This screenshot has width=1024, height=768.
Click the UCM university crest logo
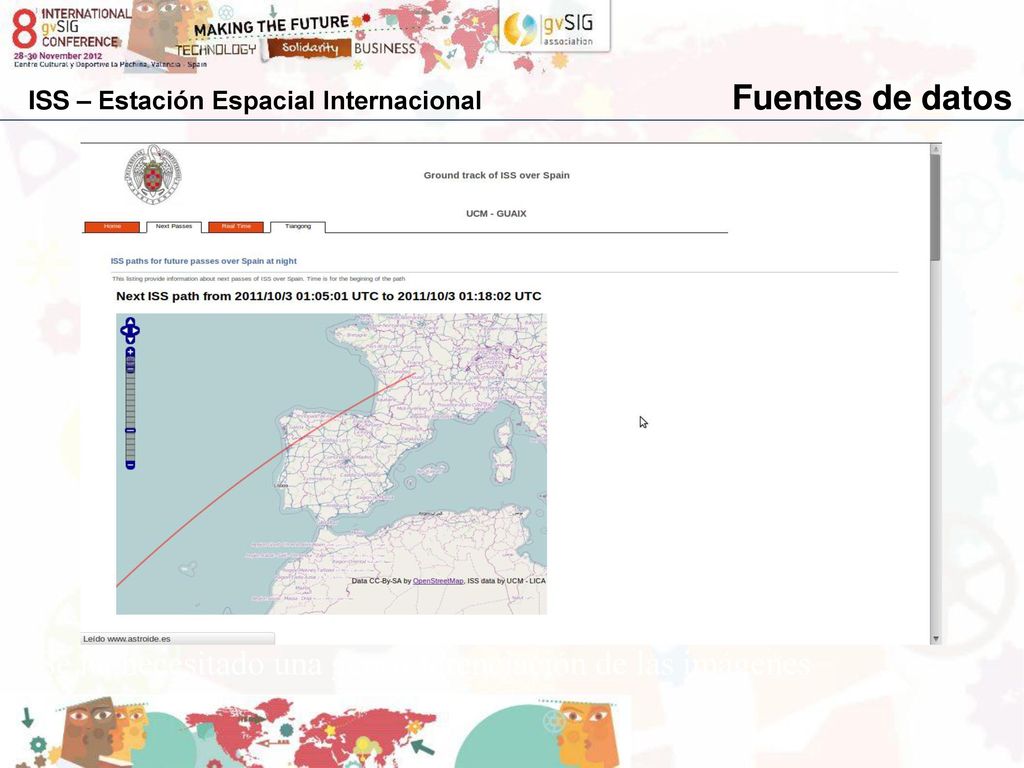click(153, 174)
